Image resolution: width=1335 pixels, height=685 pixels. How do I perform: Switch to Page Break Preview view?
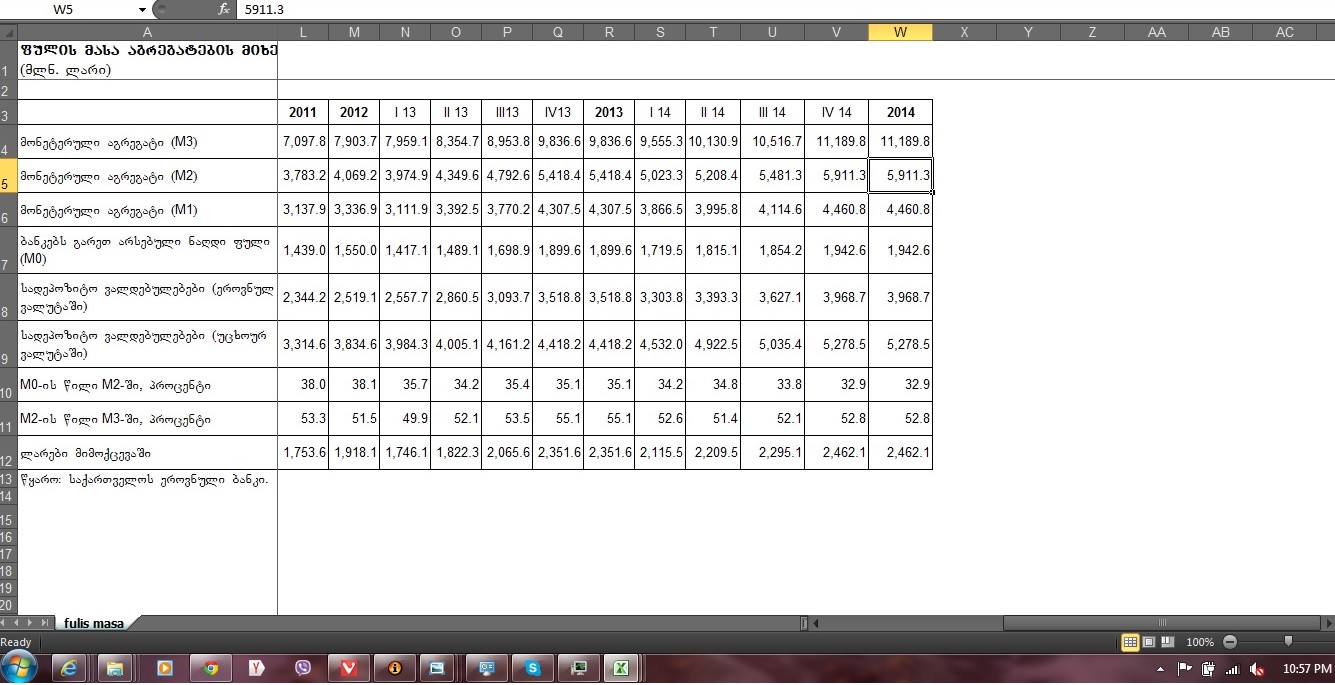point(1167,642)
